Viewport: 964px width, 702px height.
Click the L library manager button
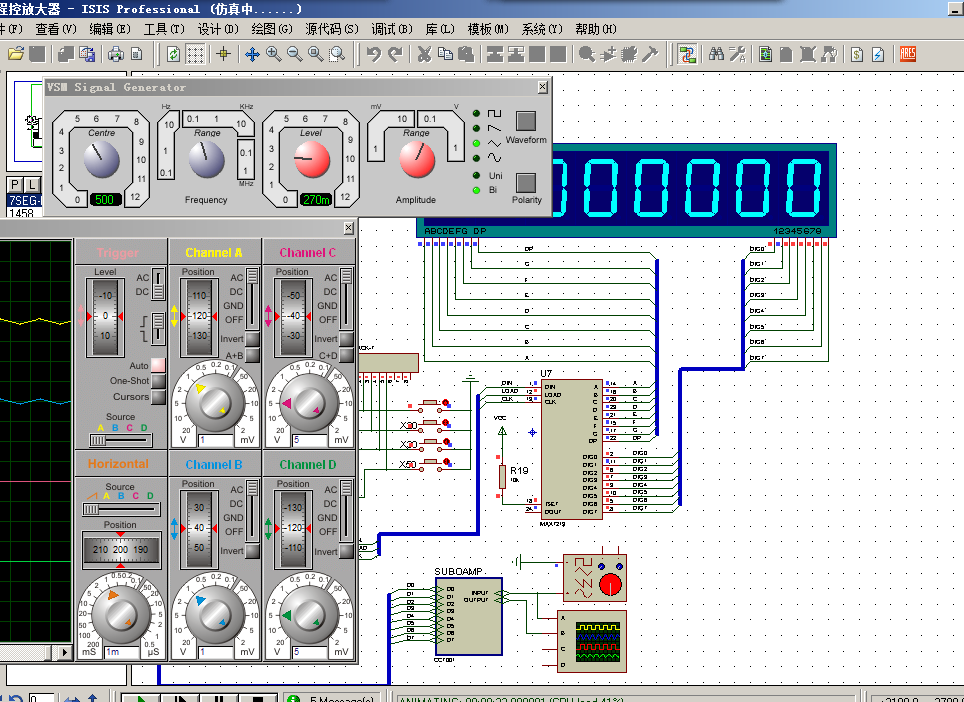coord(31,184)
